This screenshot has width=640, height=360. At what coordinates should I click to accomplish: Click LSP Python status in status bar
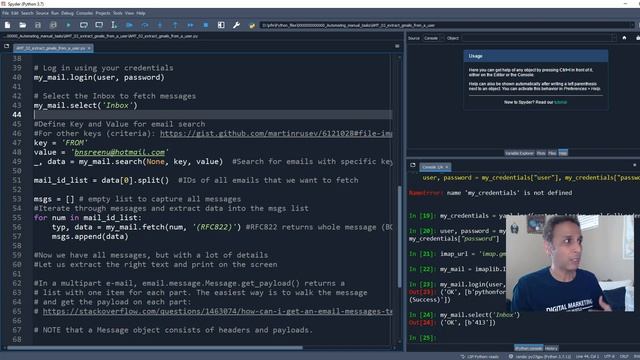(x=480, y=357)
